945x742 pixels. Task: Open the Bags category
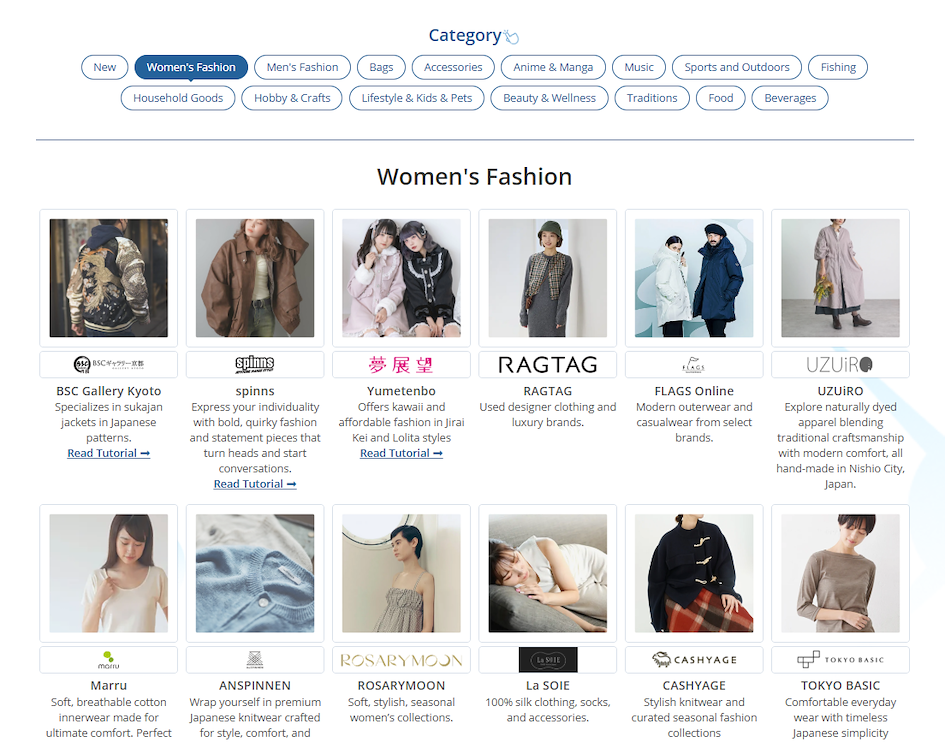pos(381,67)
